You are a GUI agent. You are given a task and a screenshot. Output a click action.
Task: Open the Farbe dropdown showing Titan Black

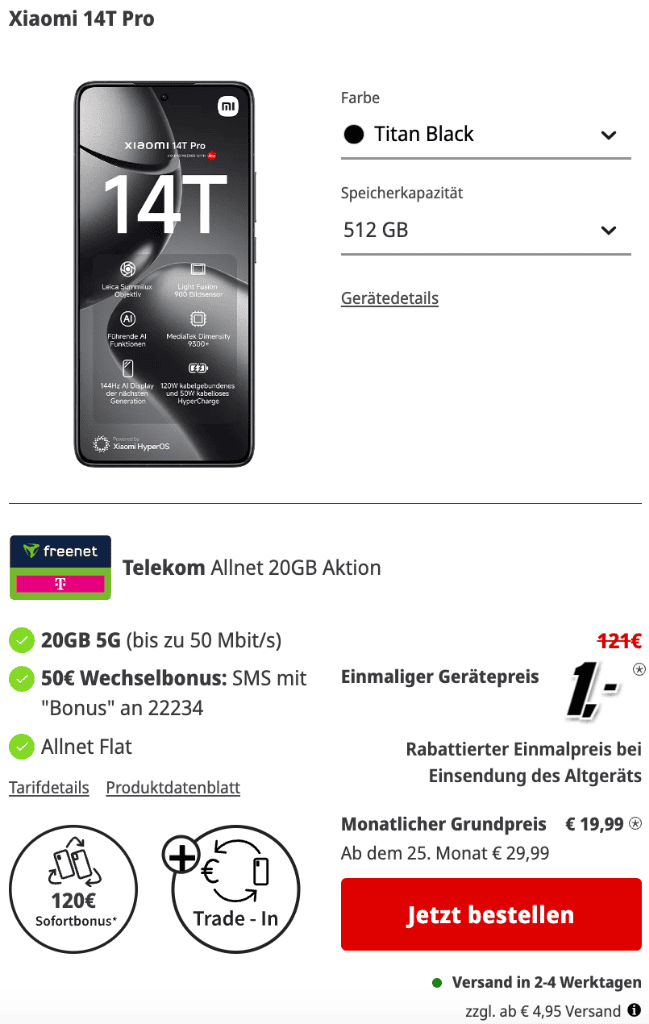(486, 135)
